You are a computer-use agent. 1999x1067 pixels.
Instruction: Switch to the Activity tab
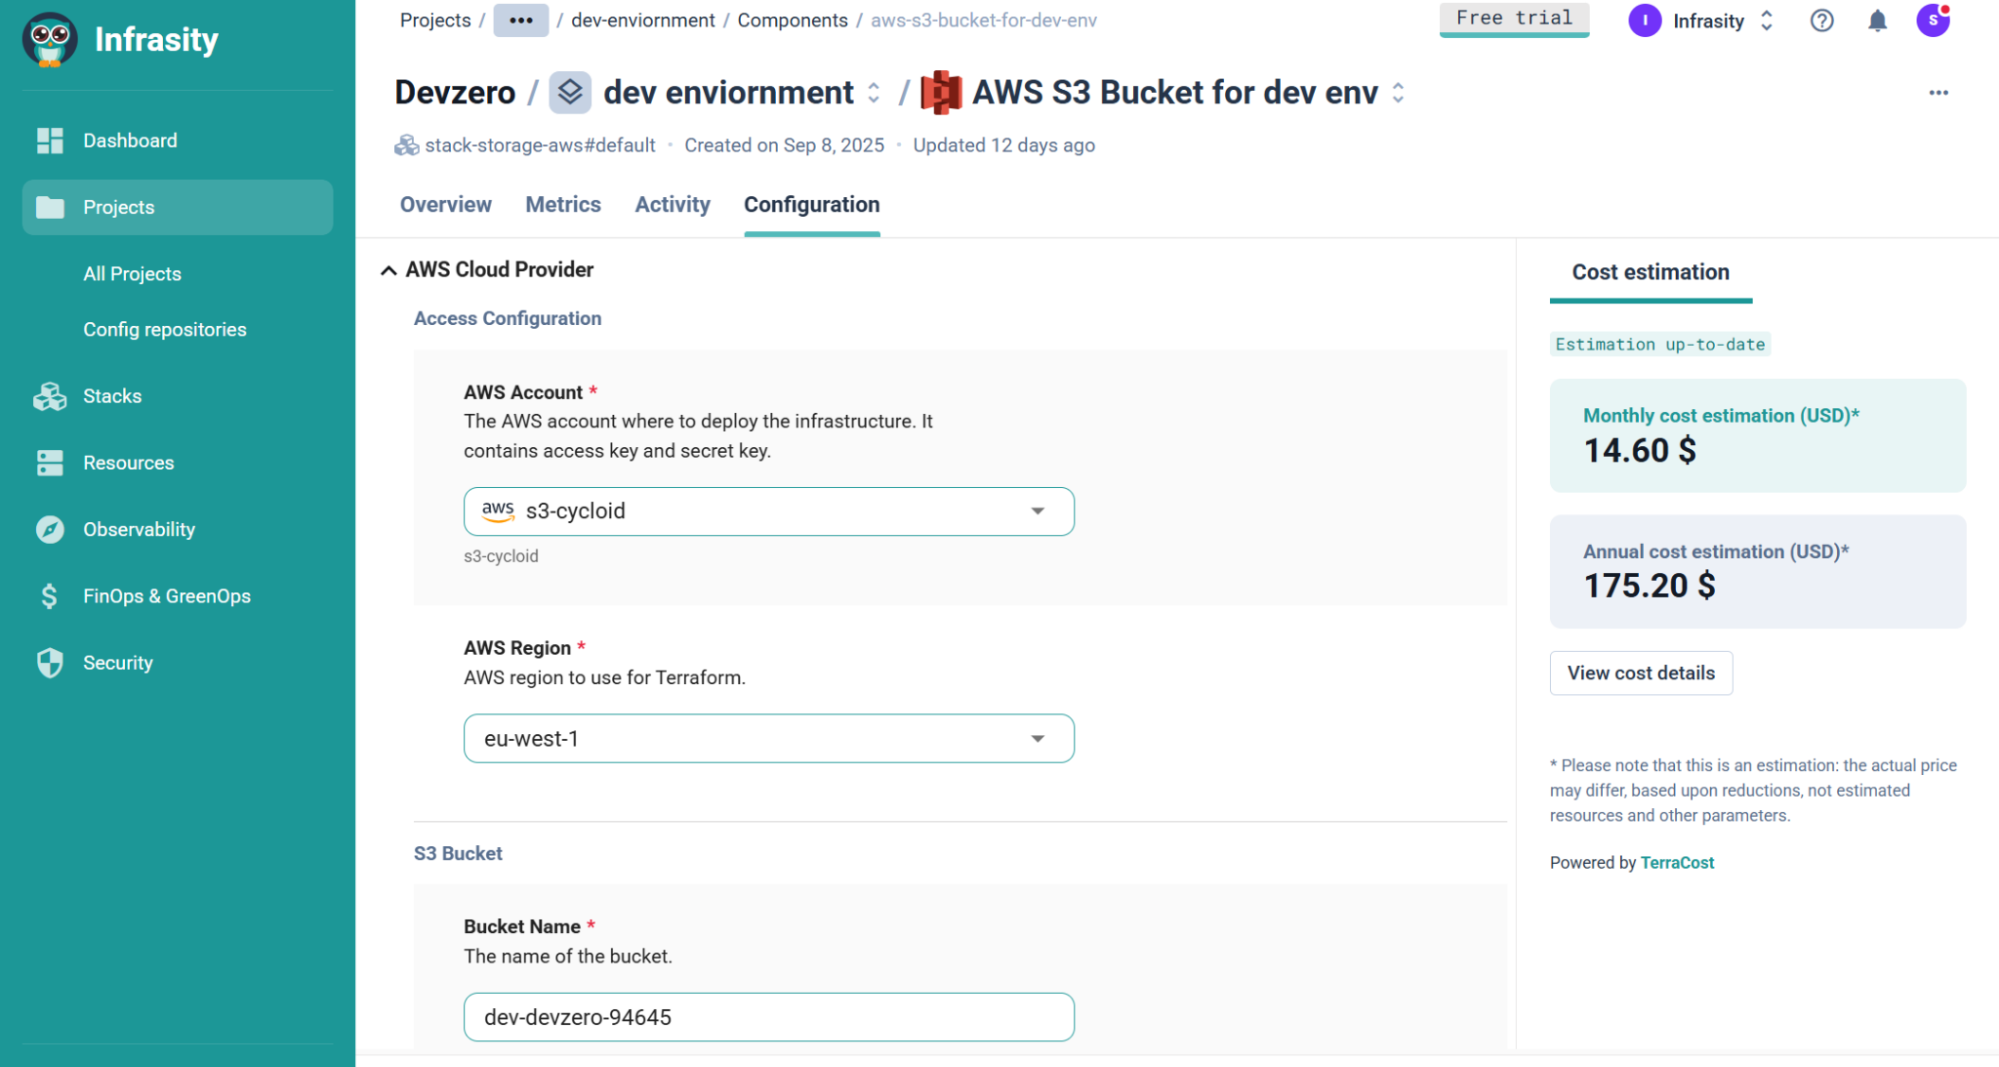pos(672,205)
